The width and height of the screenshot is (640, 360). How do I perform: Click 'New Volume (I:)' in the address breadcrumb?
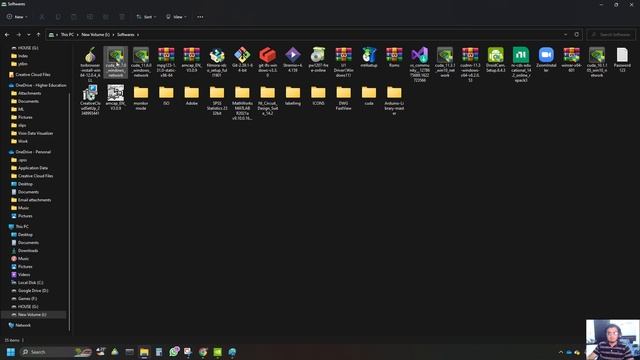pos(96,35)
